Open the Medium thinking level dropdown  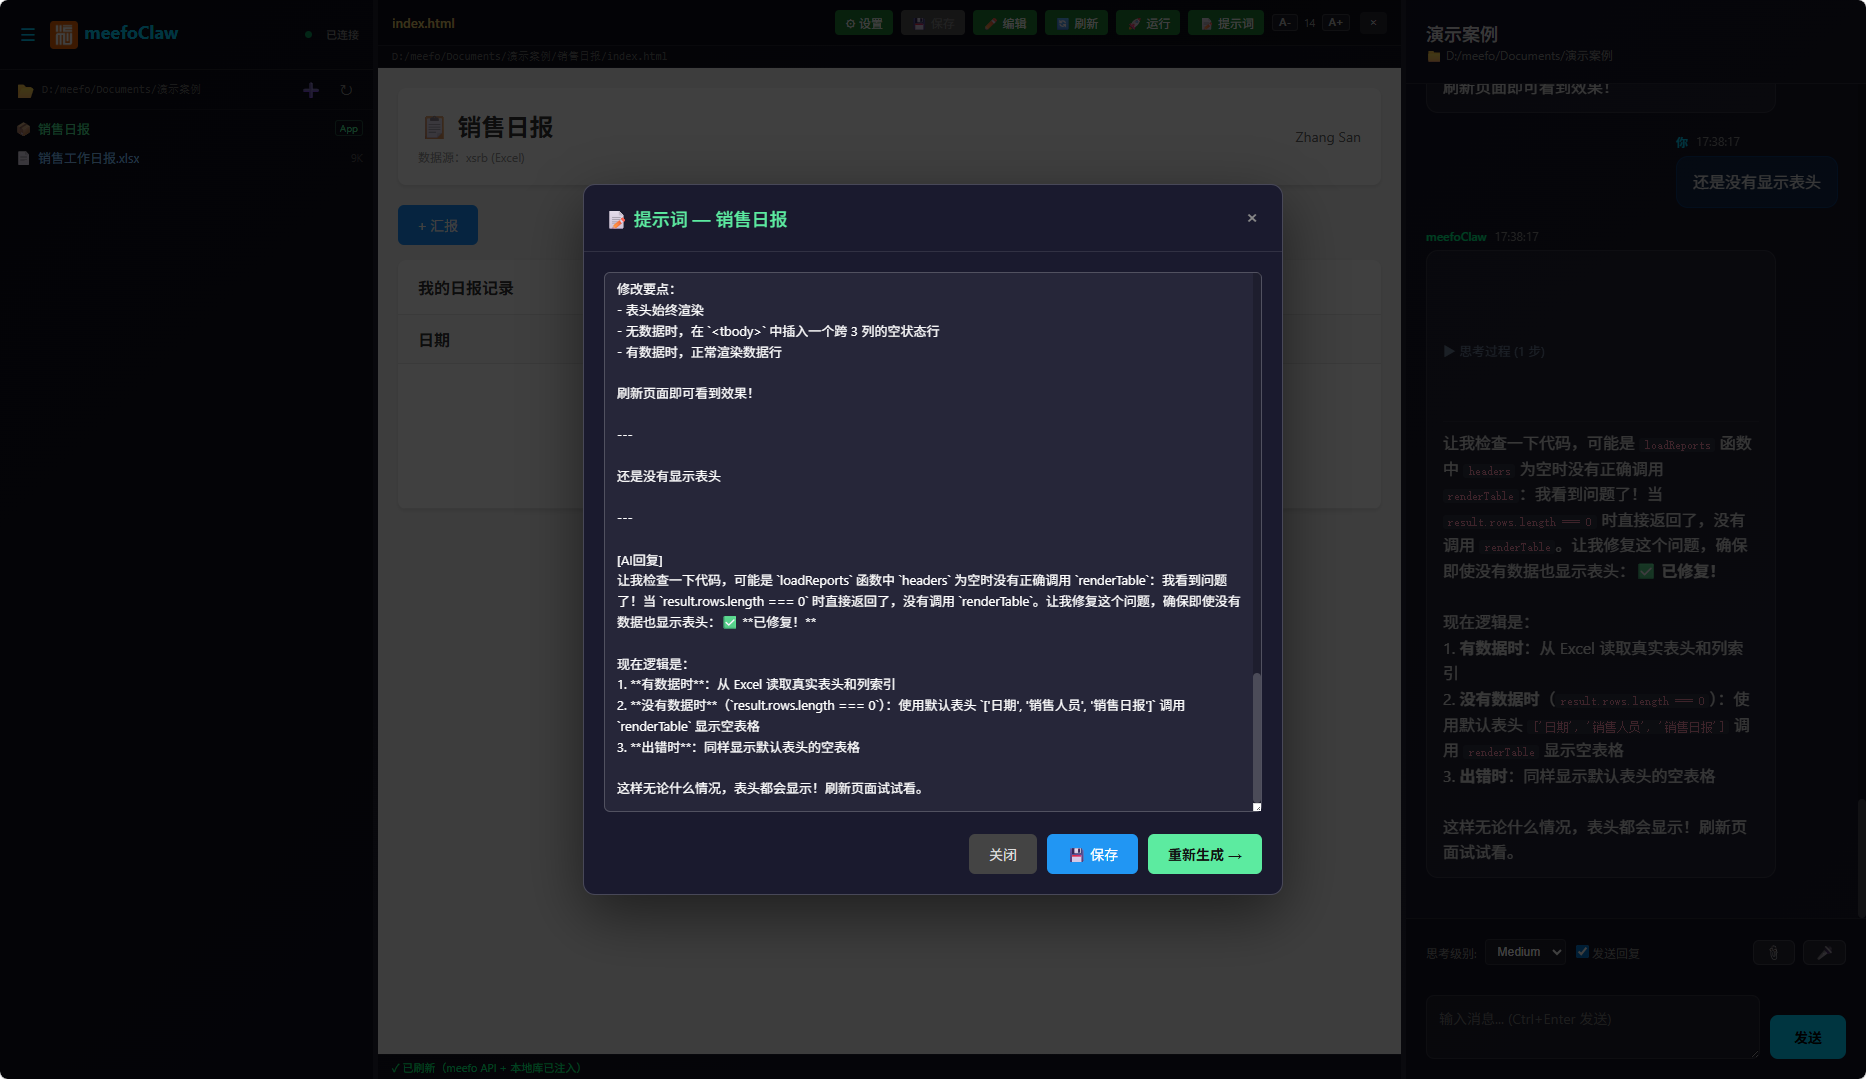tap(1525, 951)
